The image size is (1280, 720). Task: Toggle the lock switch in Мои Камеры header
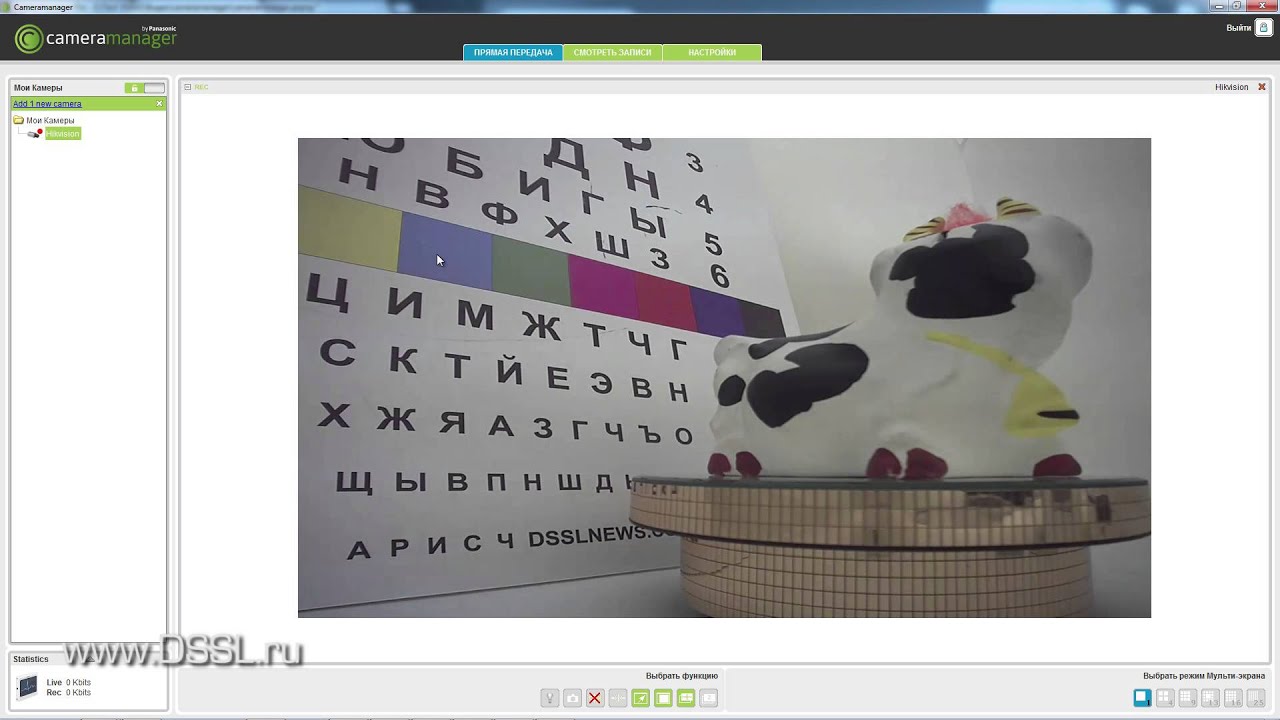pos(145,88)
